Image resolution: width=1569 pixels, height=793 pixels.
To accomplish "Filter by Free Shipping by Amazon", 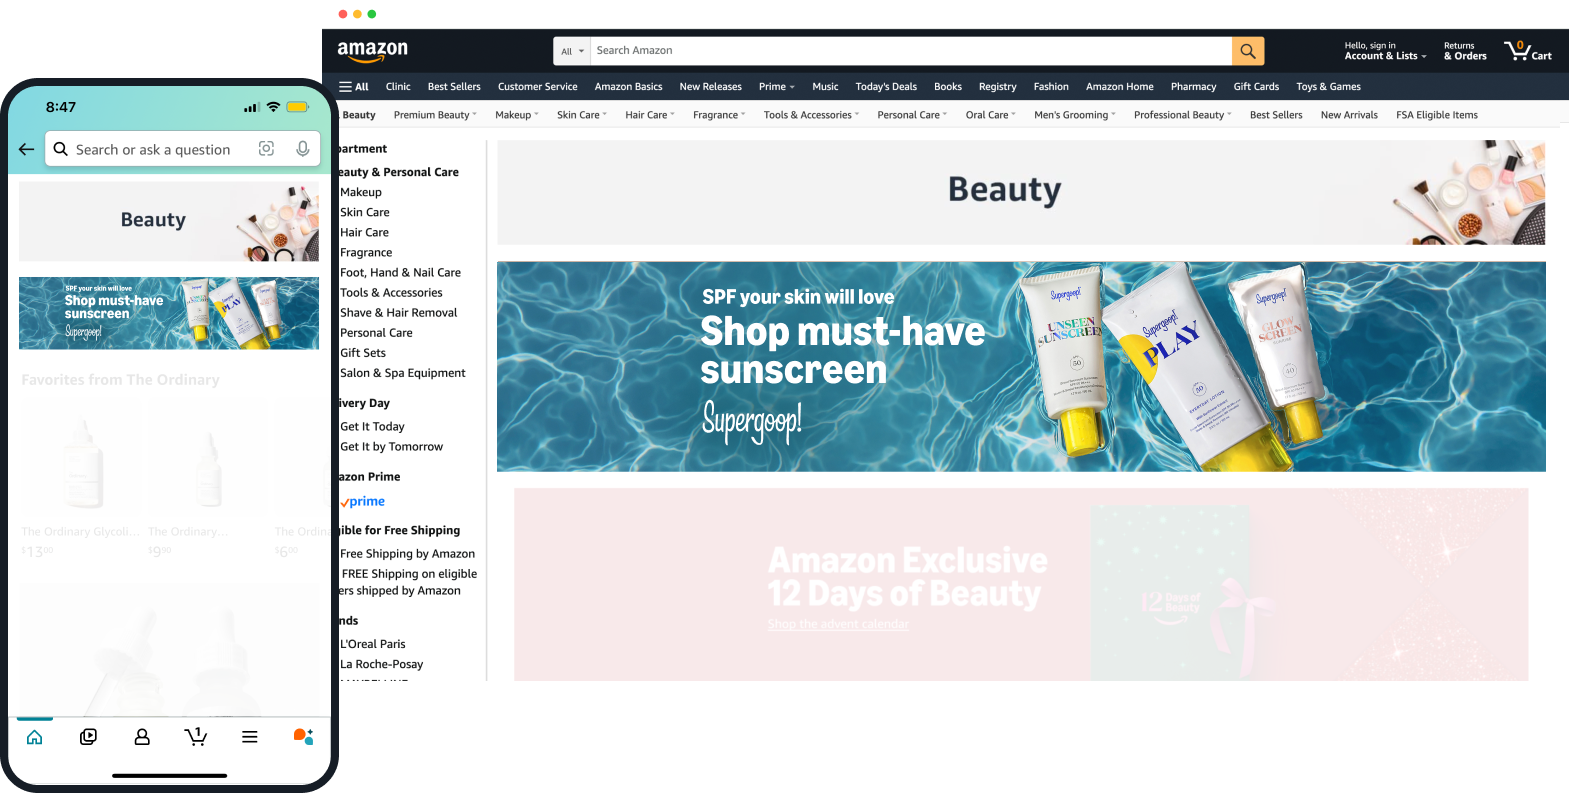I will [408, 554].
